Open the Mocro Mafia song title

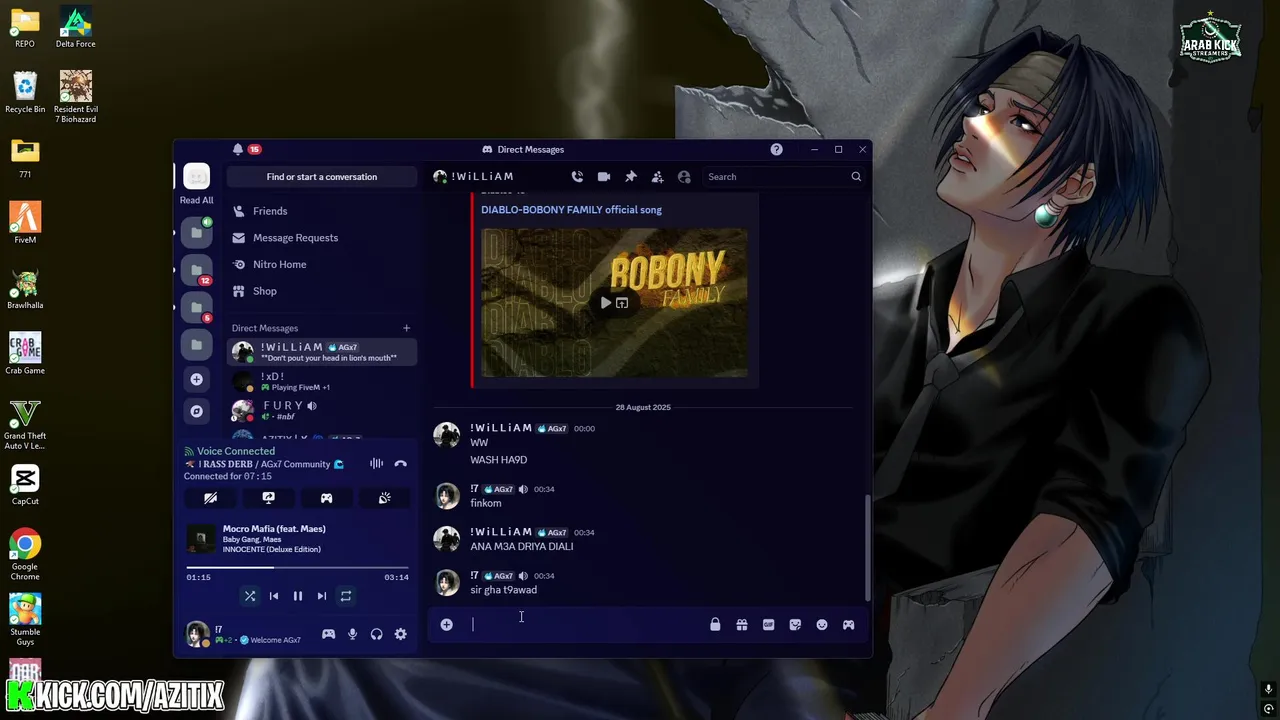(274, 529)
